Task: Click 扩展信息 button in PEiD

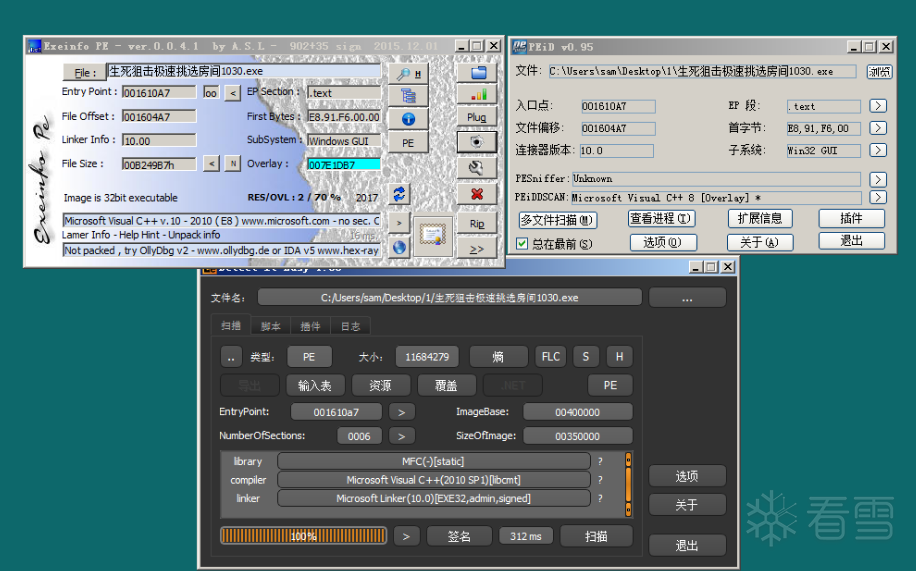Action: 760,219
